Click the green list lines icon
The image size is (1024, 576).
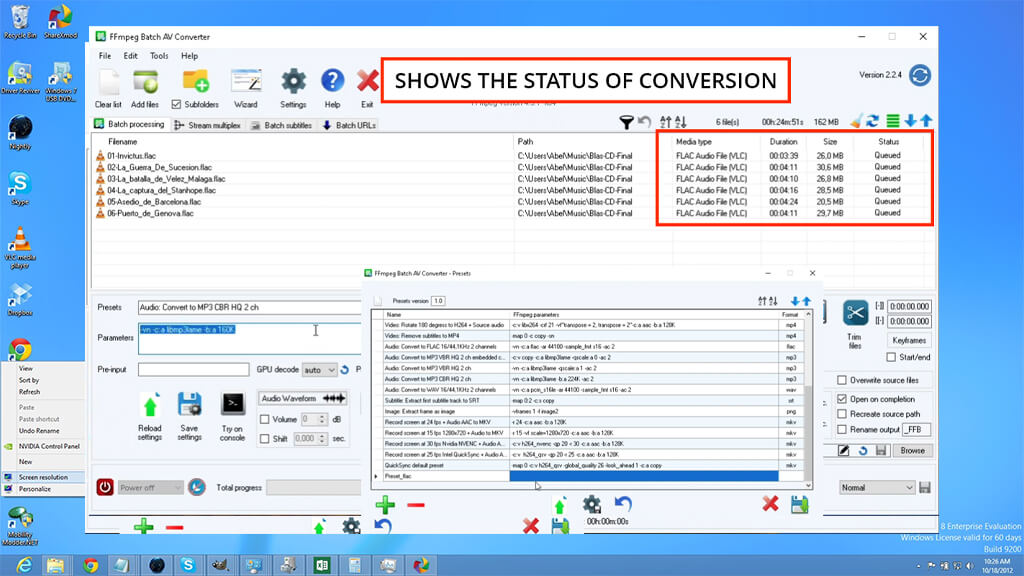[x=892, y=121]
